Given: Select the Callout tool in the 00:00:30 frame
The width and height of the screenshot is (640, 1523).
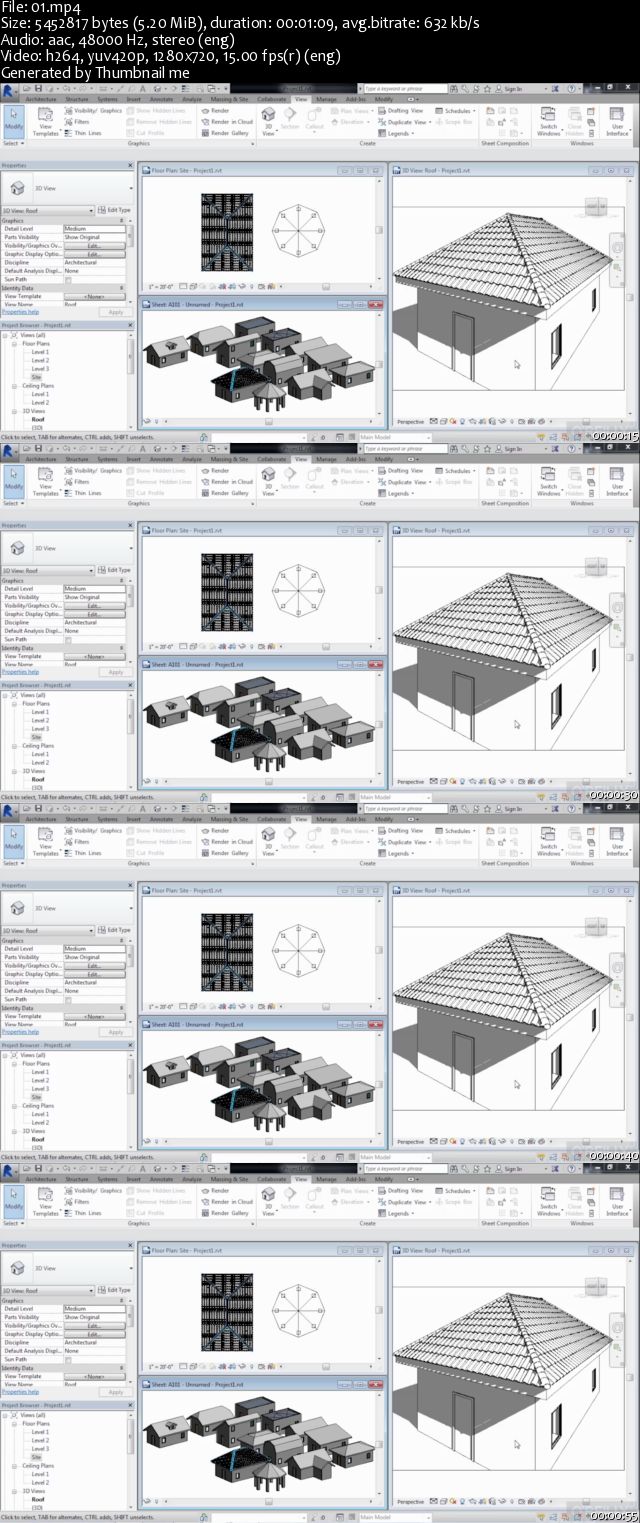Looking at the screenshot, I should pos(315,483).
